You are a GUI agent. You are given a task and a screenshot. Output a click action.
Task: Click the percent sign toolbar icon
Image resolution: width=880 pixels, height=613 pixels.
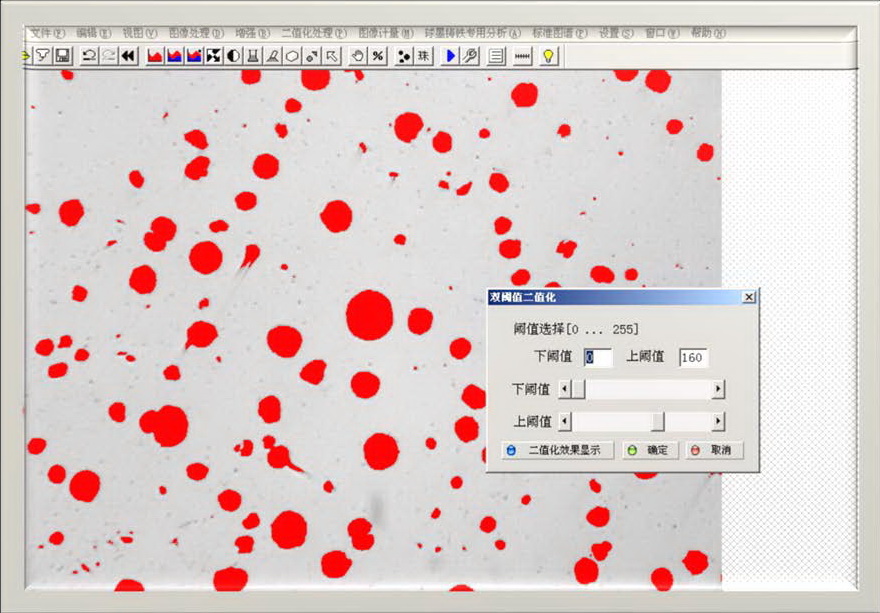tap(378, 56)
